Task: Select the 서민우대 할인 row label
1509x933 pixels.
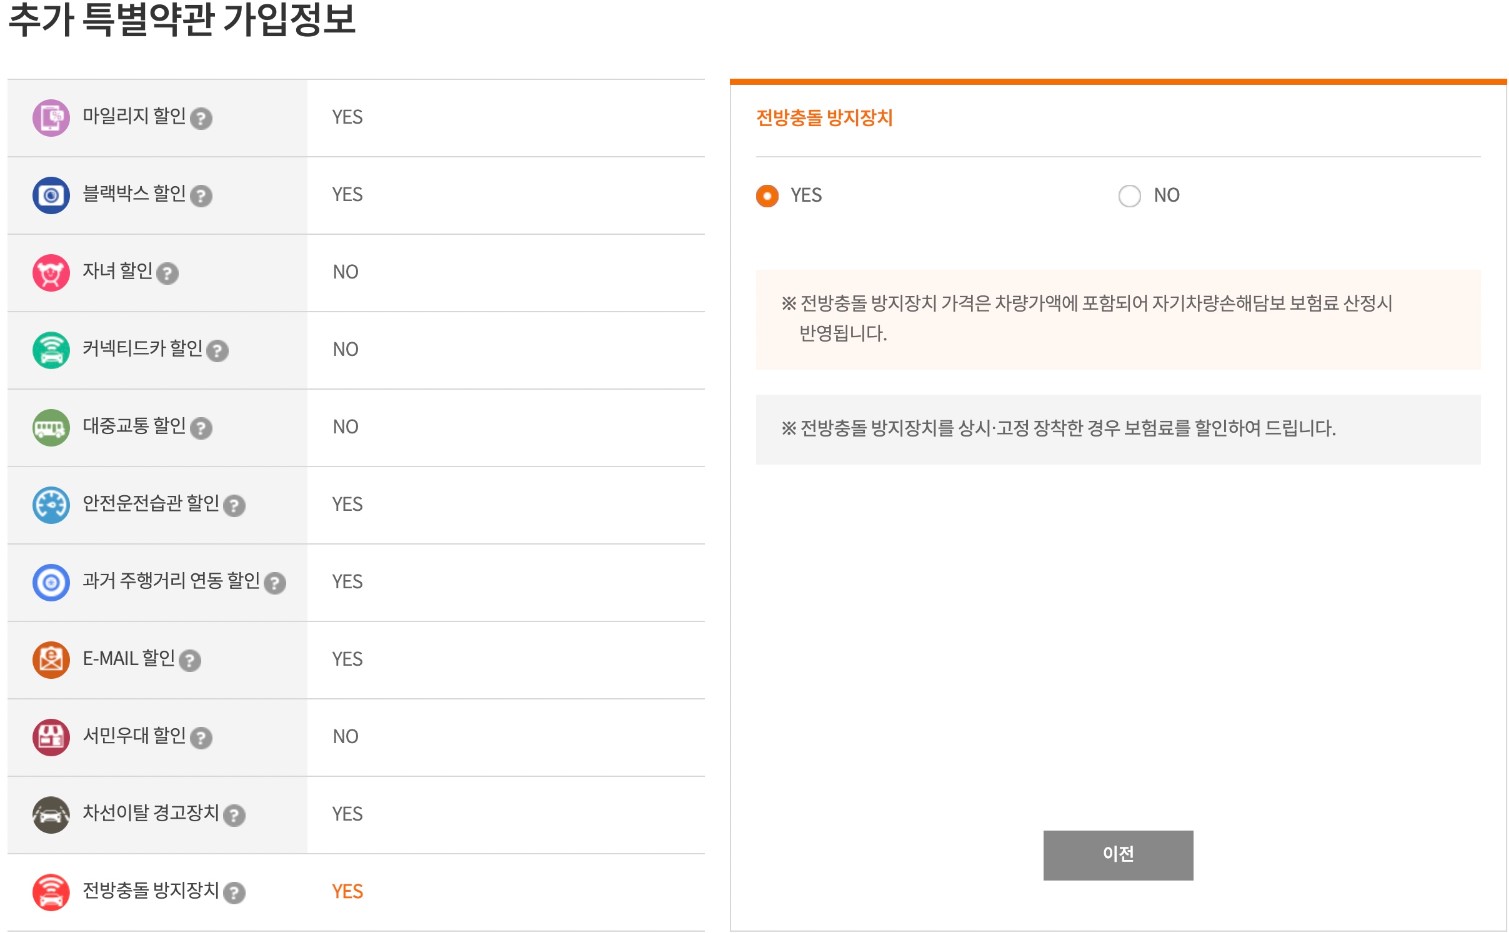Action: (134, 736)
